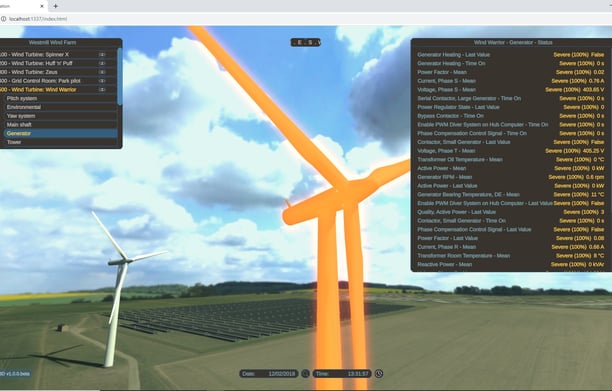The image size is (612, 391).
Task: Click Transformer Room Temperature - Mean row
Action: 511,256
